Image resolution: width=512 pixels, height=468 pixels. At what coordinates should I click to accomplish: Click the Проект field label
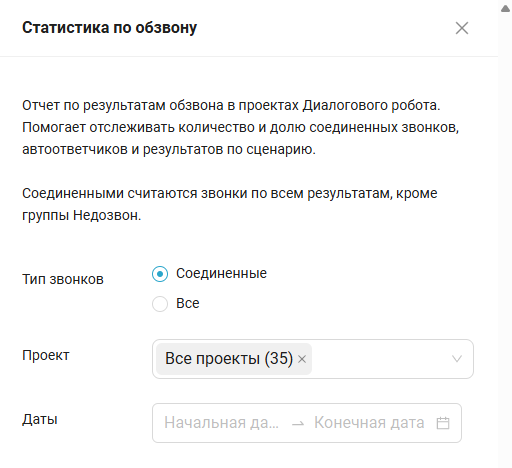[x=46, y=355]
